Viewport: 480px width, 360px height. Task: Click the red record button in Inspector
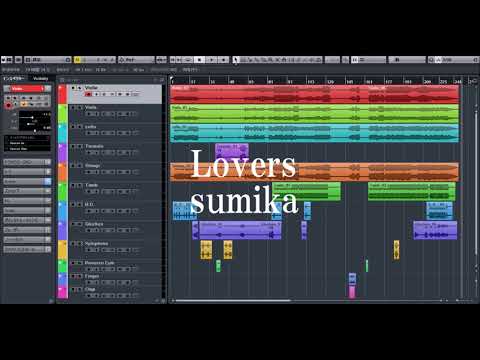[8, 106]
